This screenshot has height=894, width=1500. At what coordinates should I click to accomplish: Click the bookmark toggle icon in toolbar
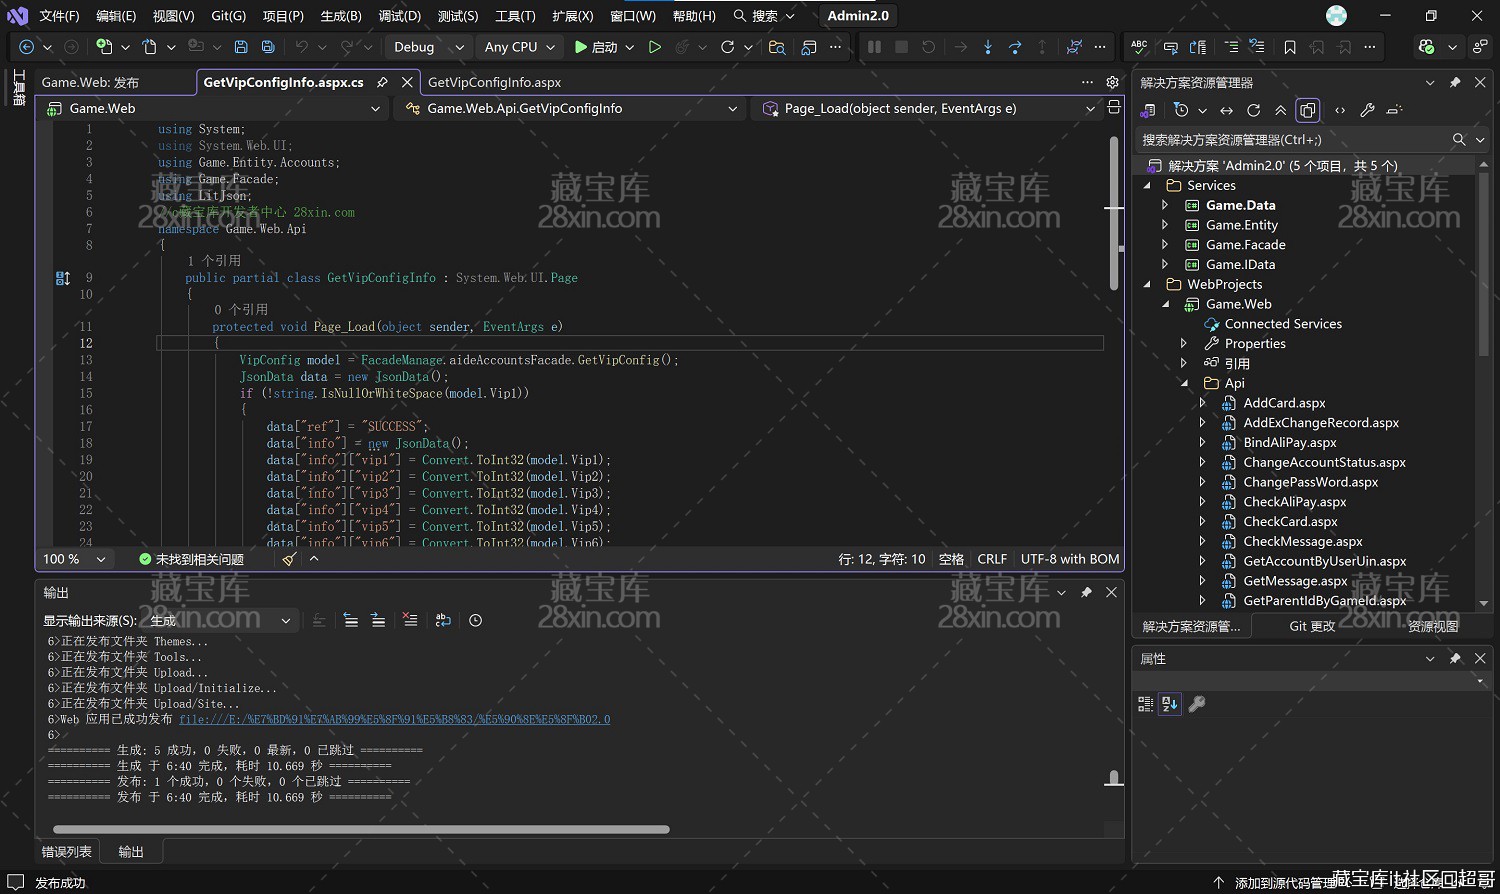click(1290, 47)
